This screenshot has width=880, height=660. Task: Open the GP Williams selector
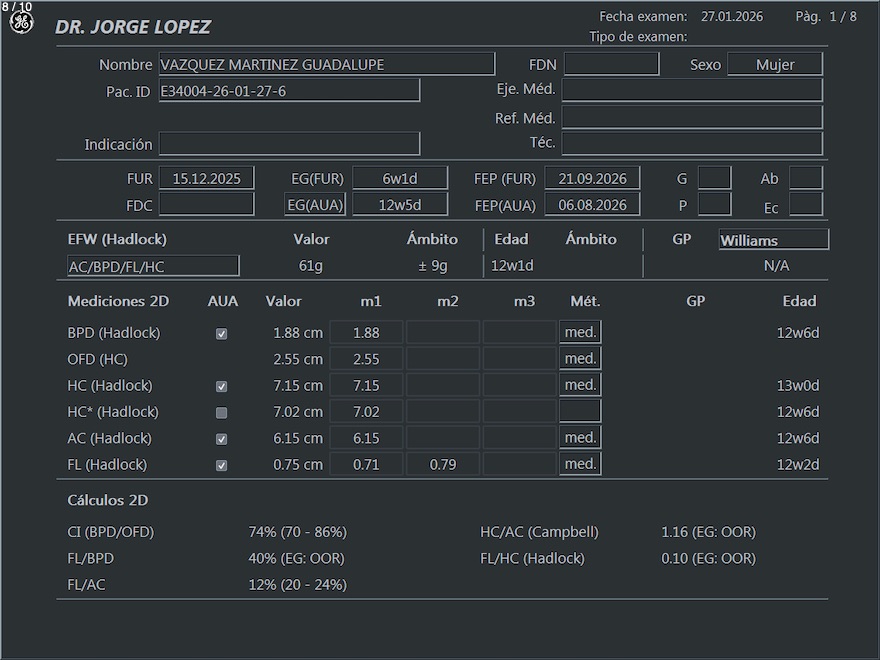click(x=773, y=240)
